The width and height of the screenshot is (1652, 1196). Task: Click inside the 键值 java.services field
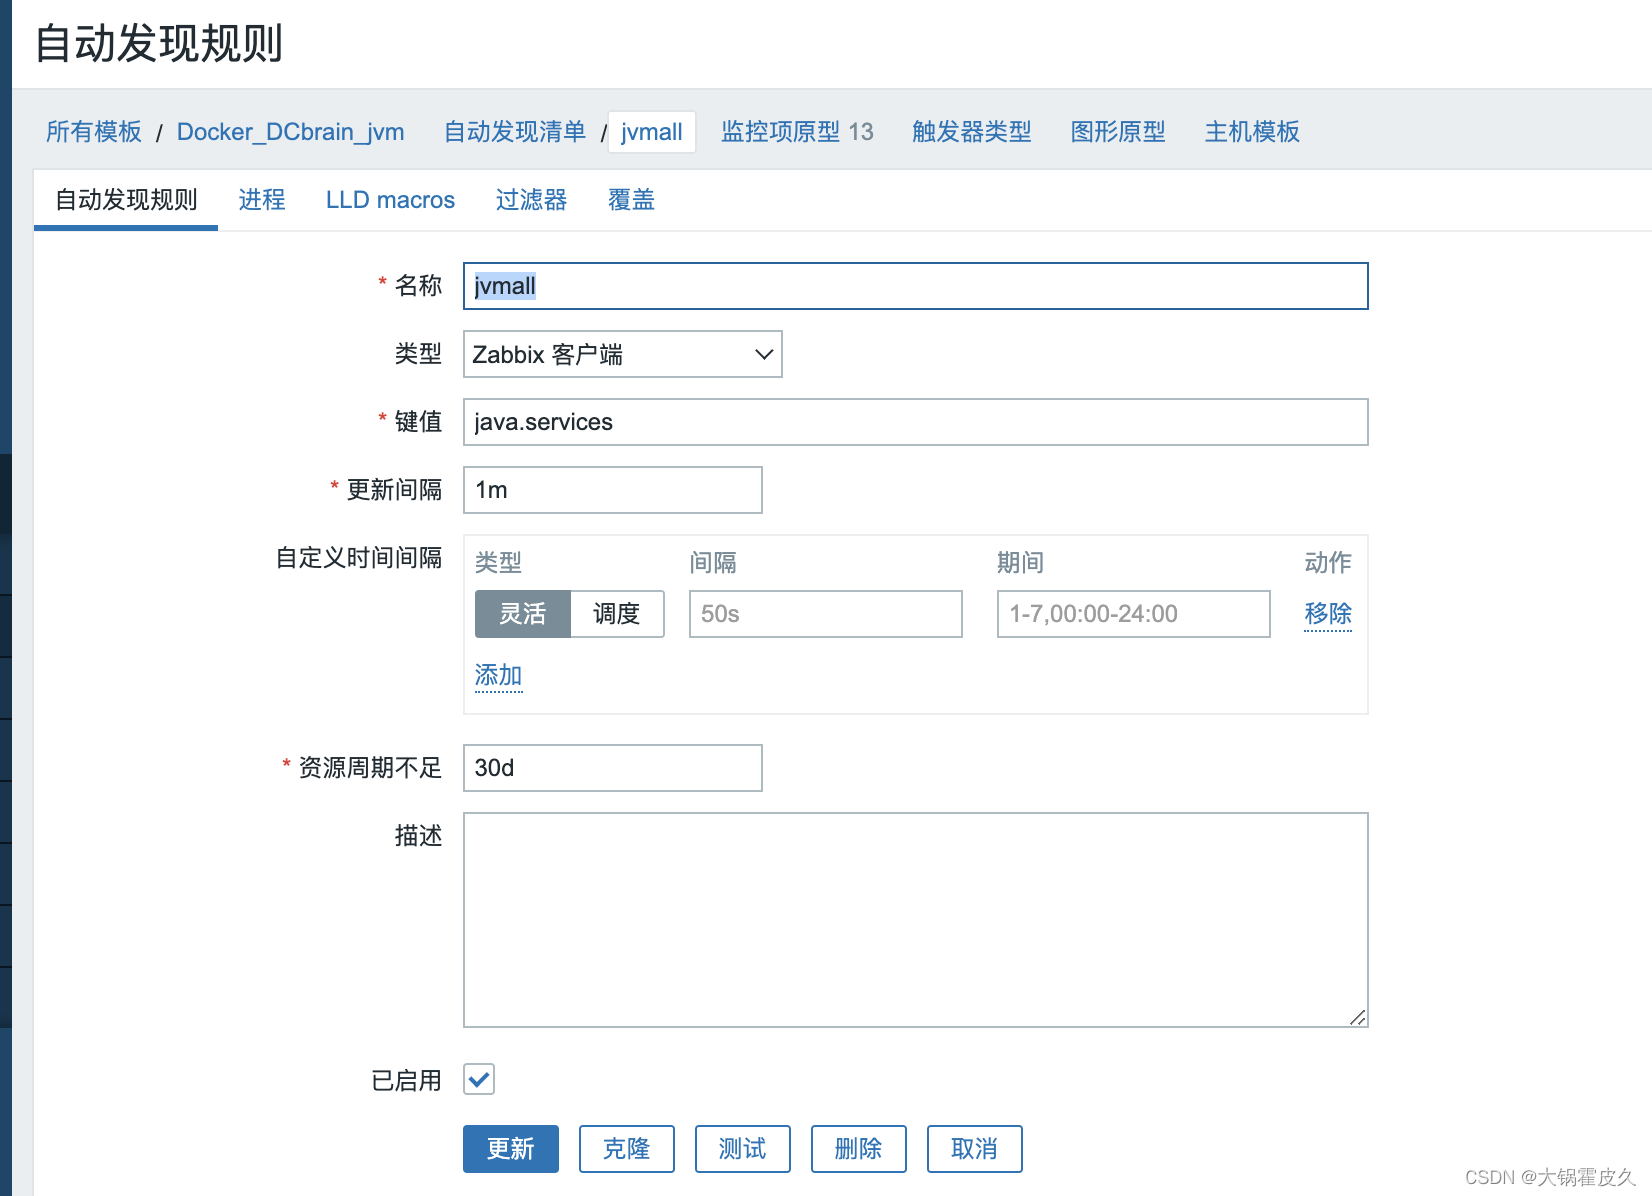coord(914,422)
